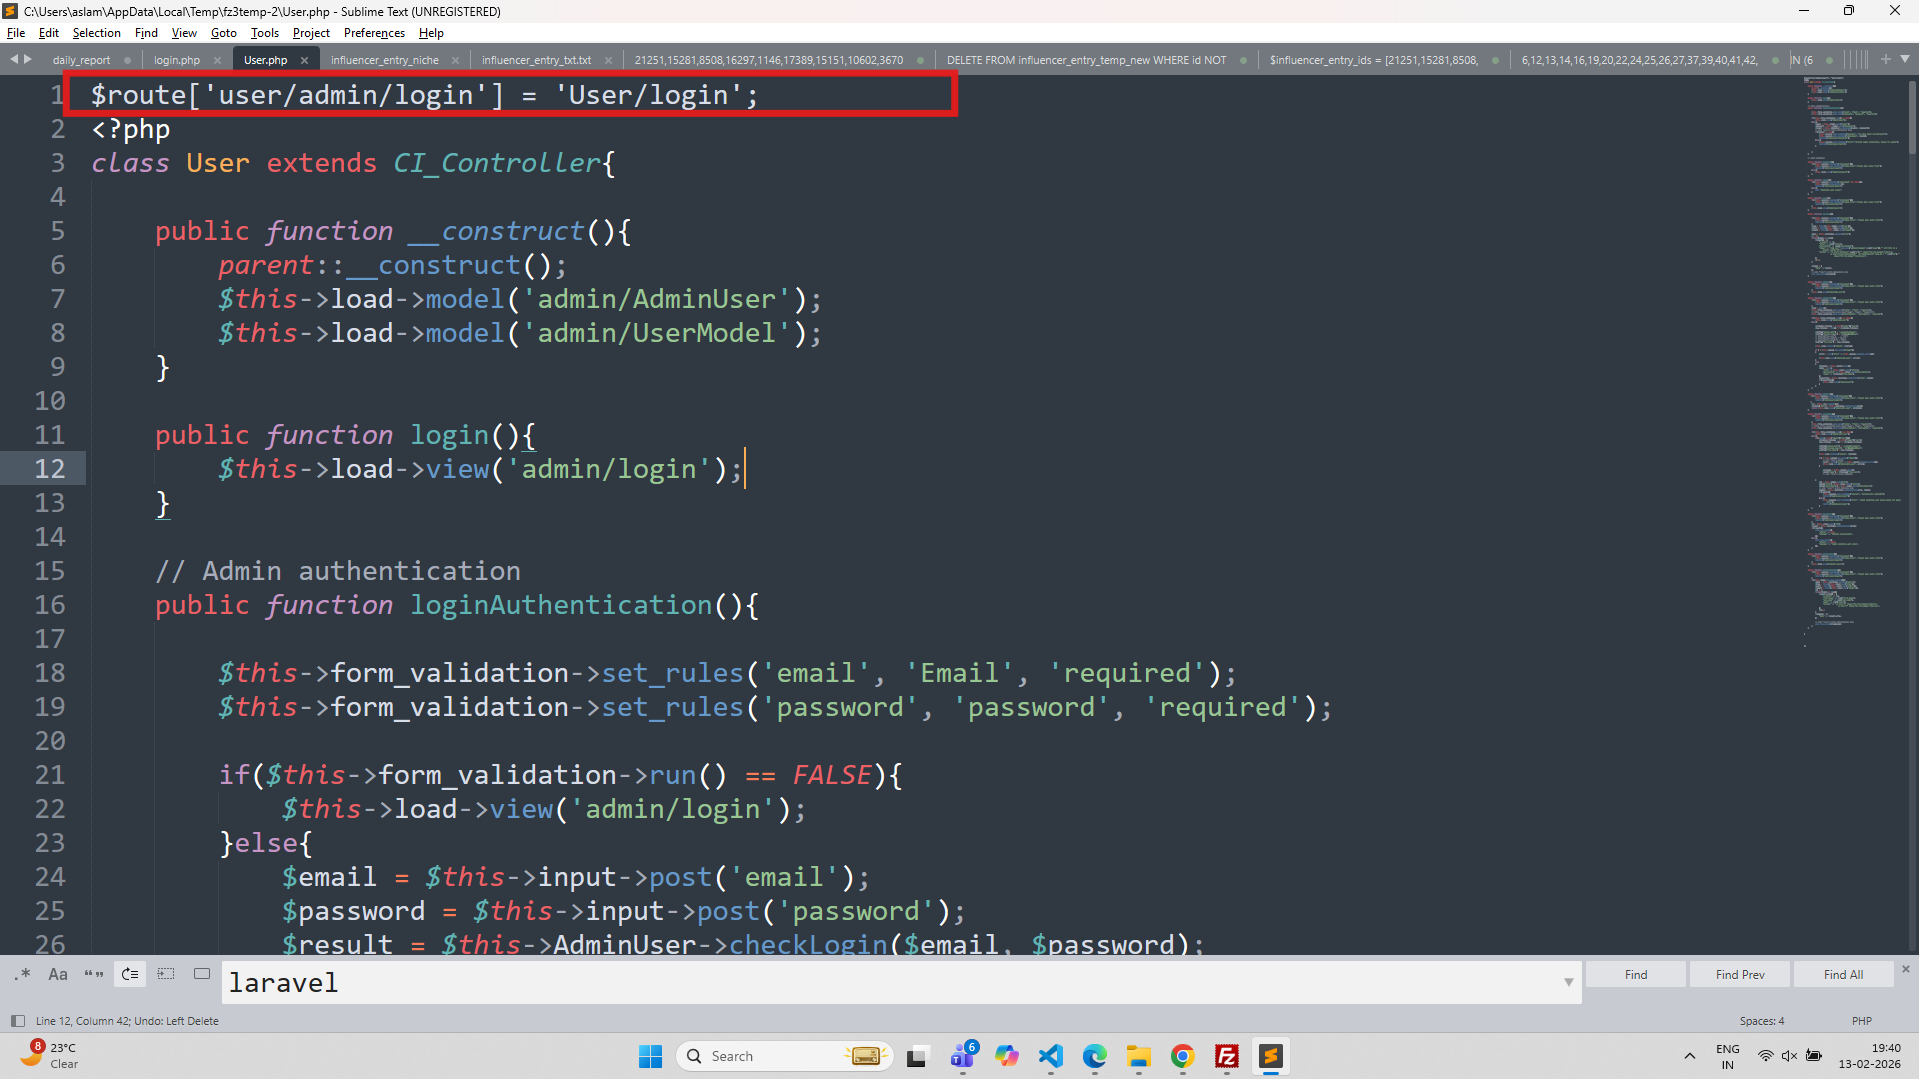The width and height of the screenshot is (1919, 1079).
Task: Switch to the login.php tab
Action: coord(177,60)
